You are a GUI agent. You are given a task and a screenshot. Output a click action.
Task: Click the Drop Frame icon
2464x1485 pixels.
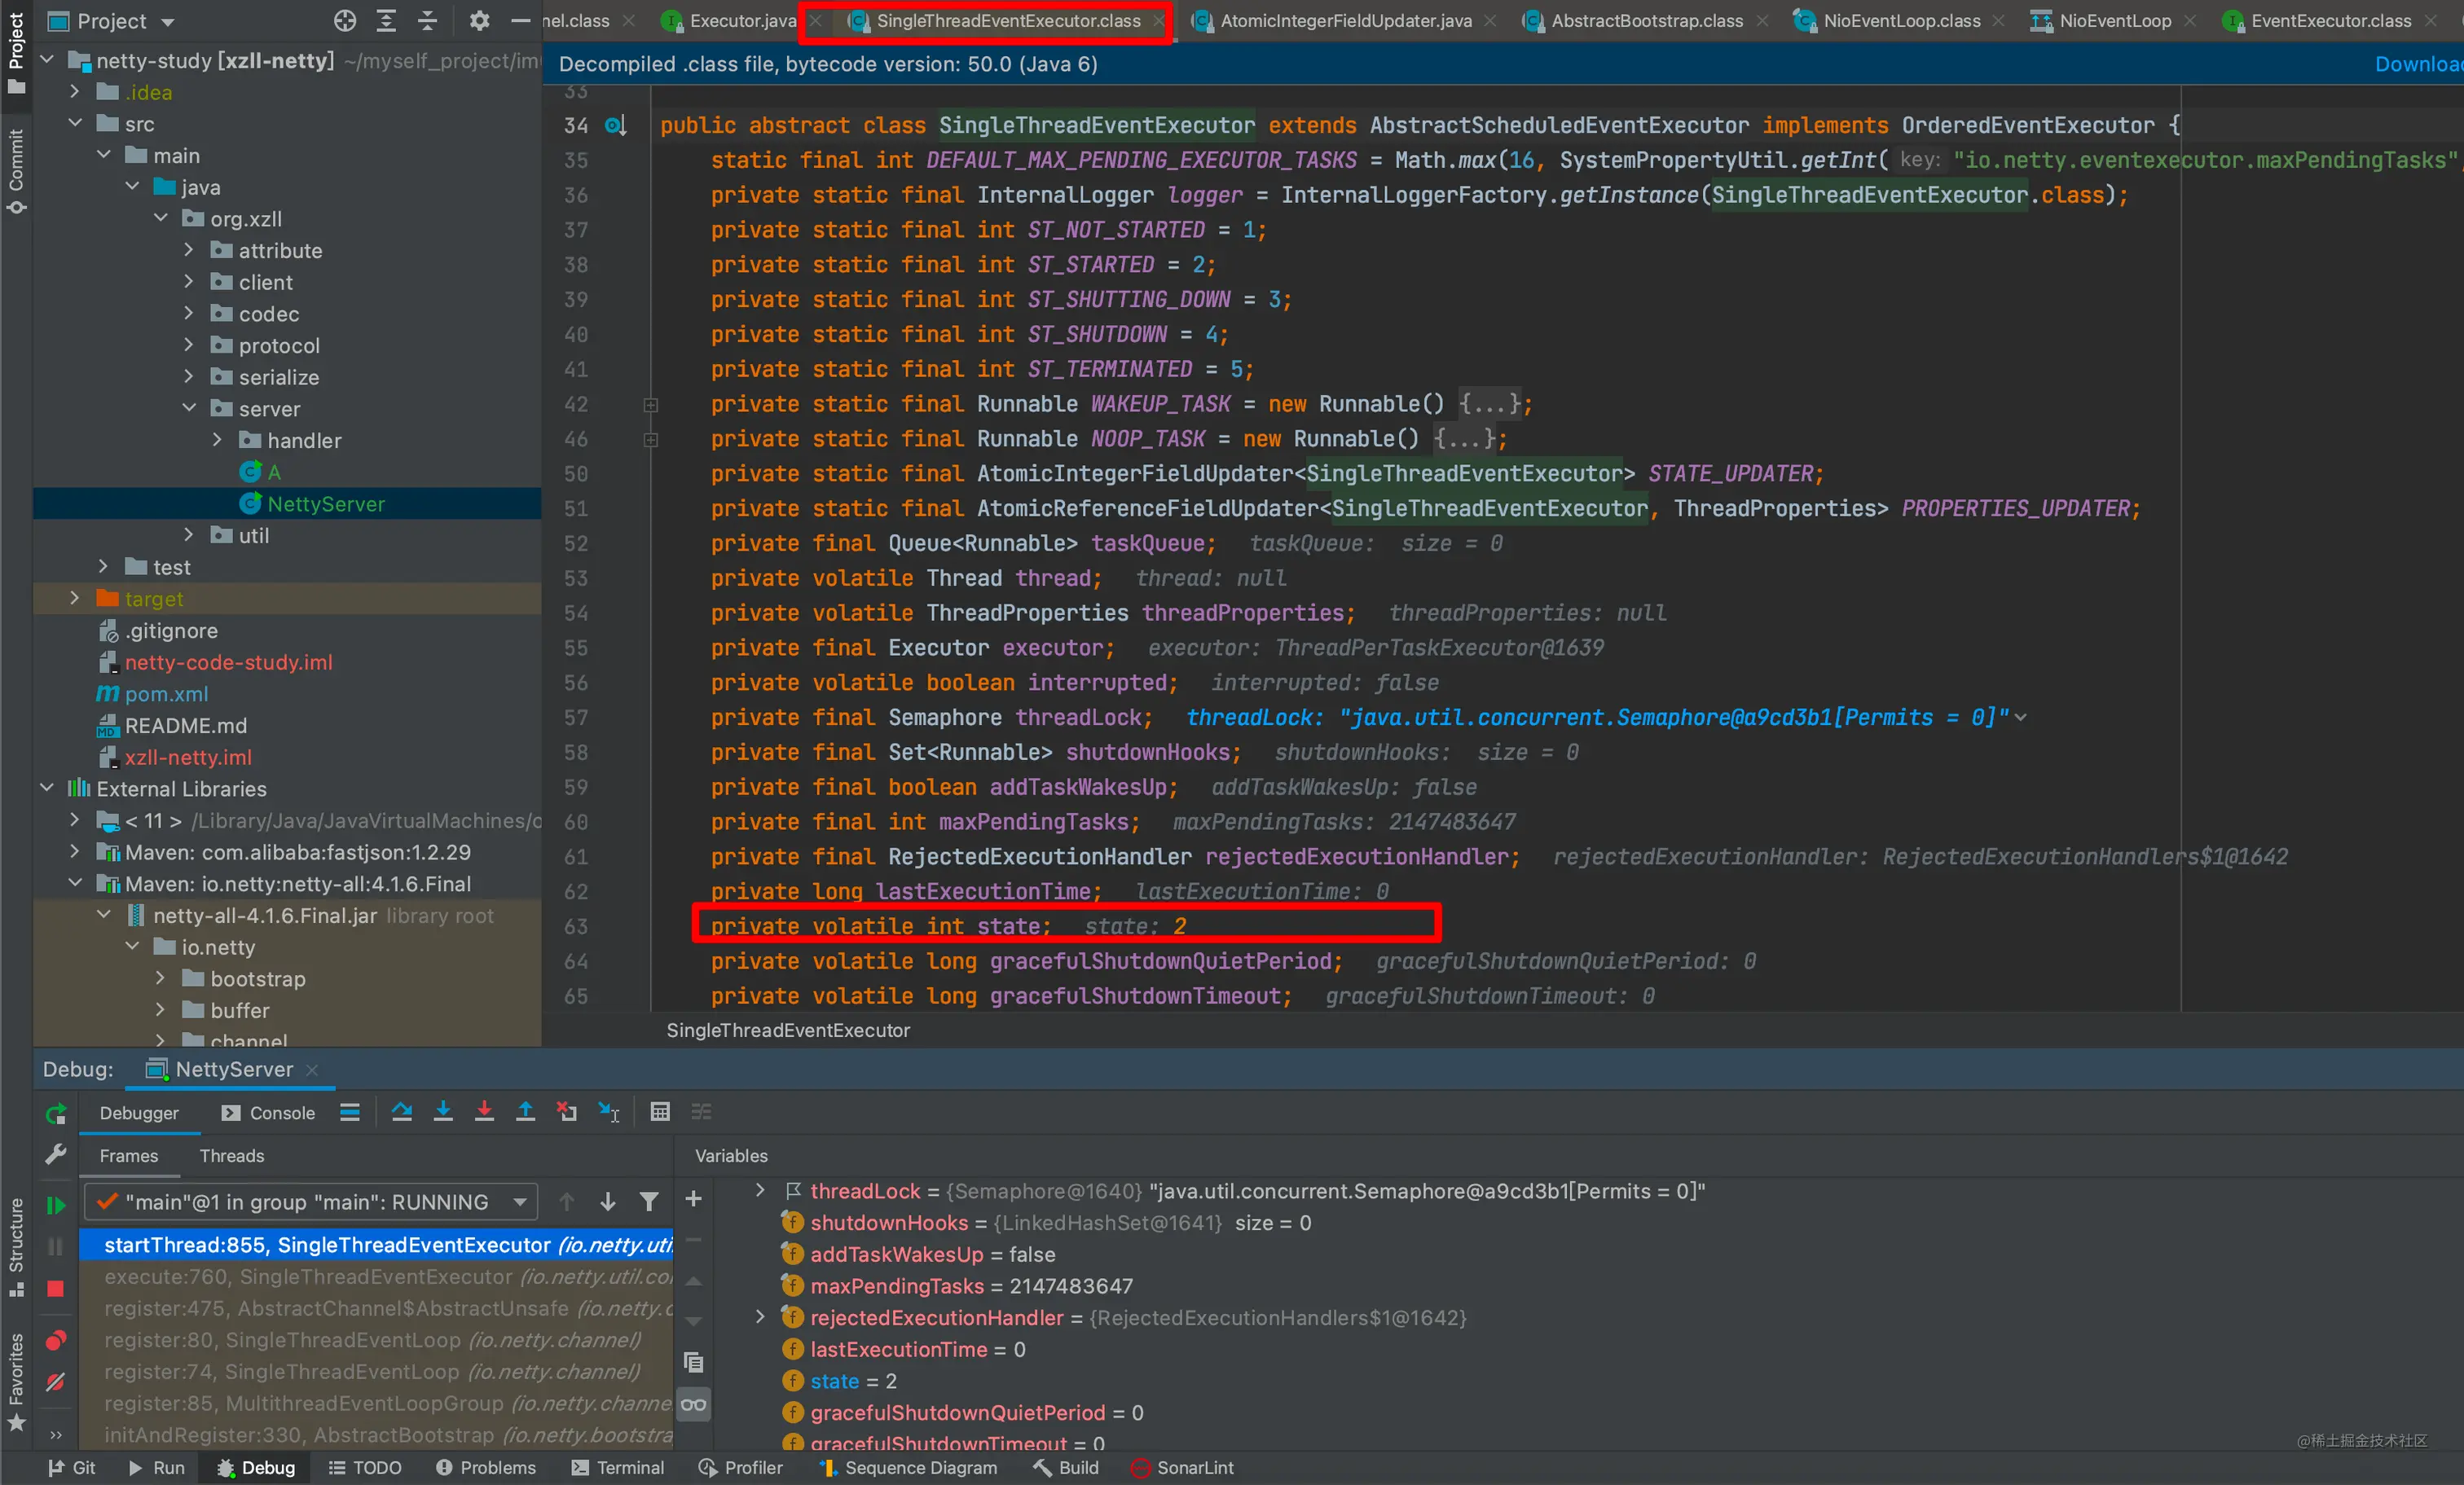(567, 1112)
